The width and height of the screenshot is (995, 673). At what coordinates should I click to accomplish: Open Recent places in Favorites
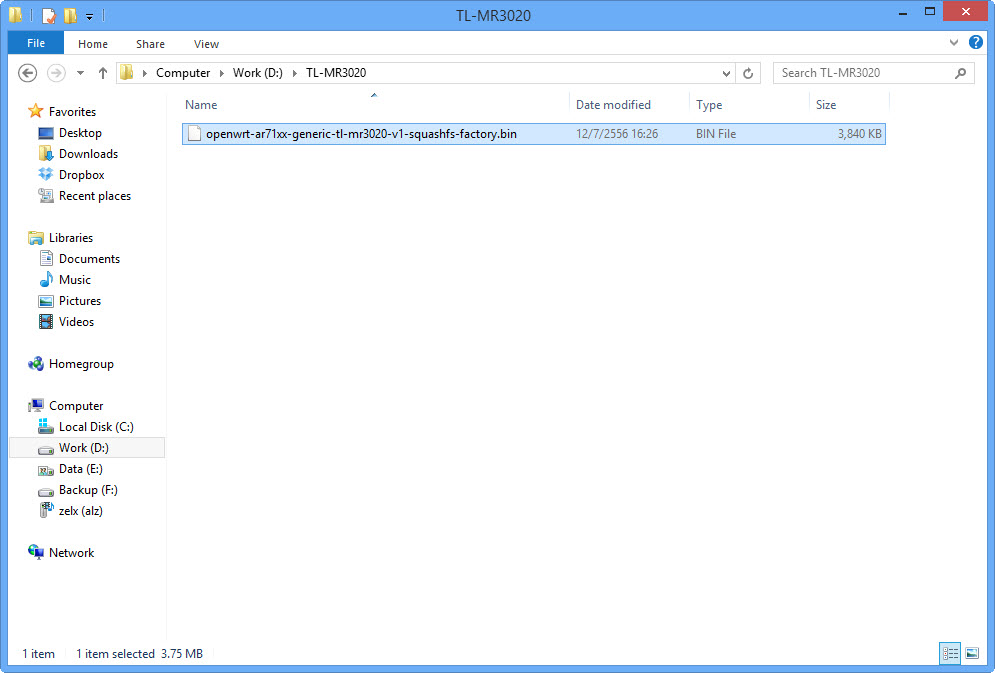tap(95, 196)
